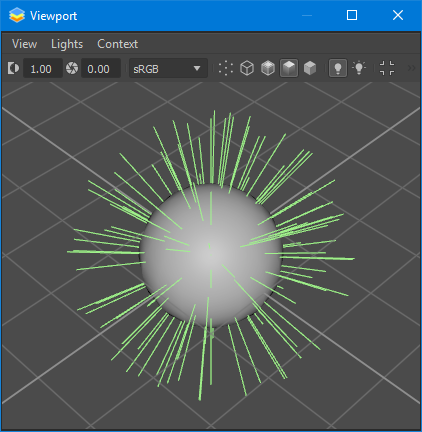Toggle smooth shaded cube display mode

(289, 68)
